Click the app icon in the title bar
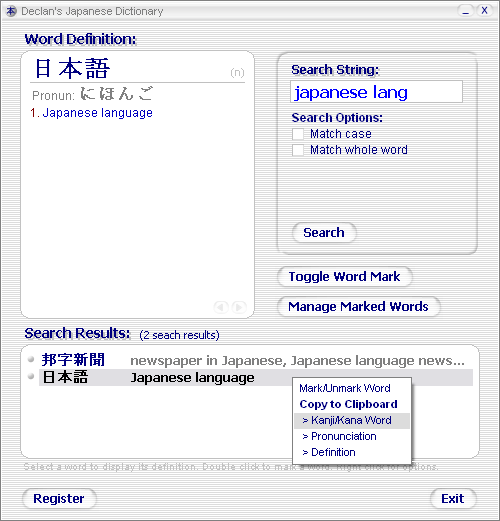Screen dimensions: 500x521 [x=11, y=11]
